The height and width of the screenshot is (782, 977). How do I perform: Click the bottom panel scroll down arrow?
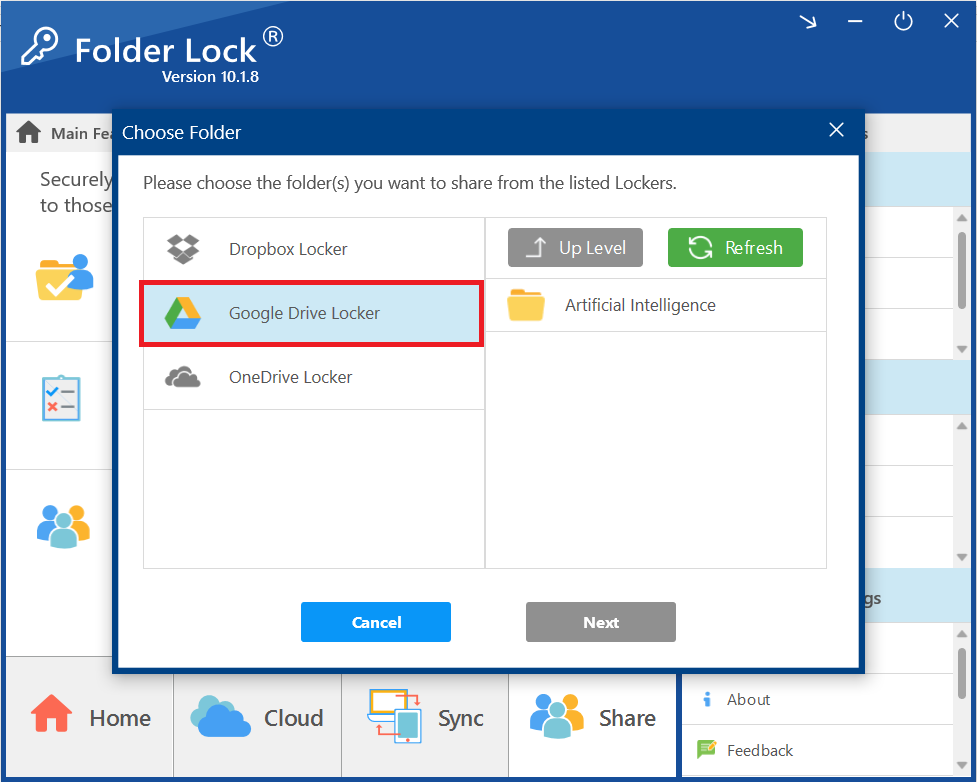[x=962, y=766]
